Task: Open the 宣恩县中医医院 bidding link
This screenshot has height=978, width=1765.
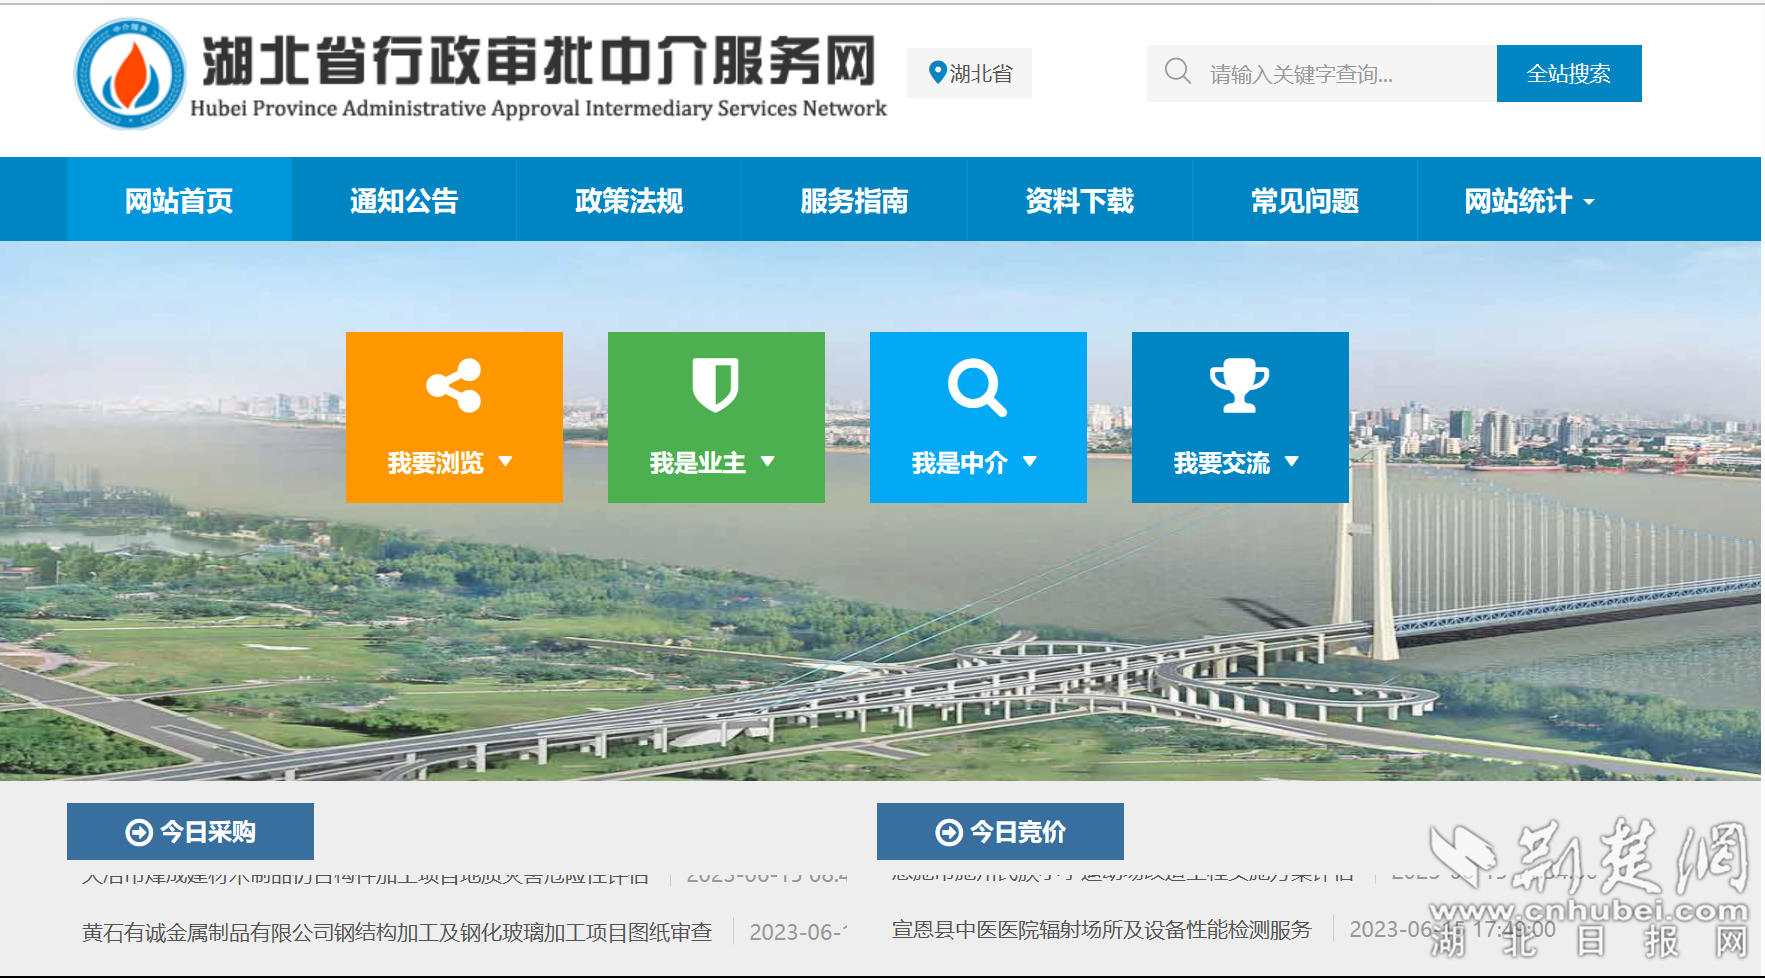Action: 1101,930
